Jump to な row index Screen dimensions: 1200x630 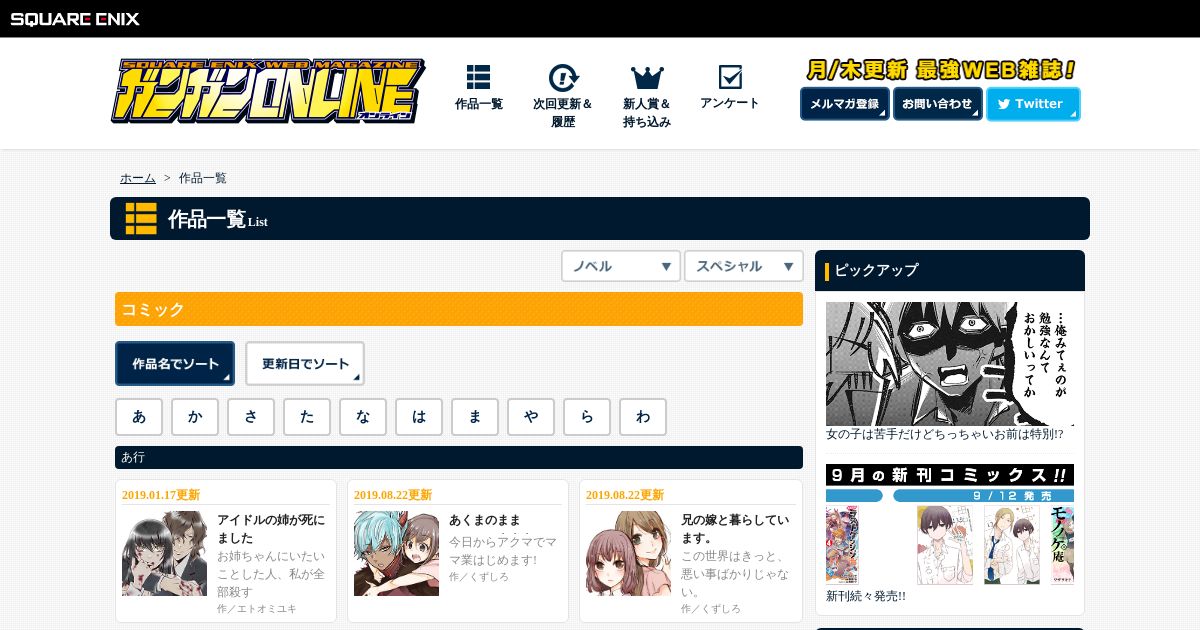[363, 417]
